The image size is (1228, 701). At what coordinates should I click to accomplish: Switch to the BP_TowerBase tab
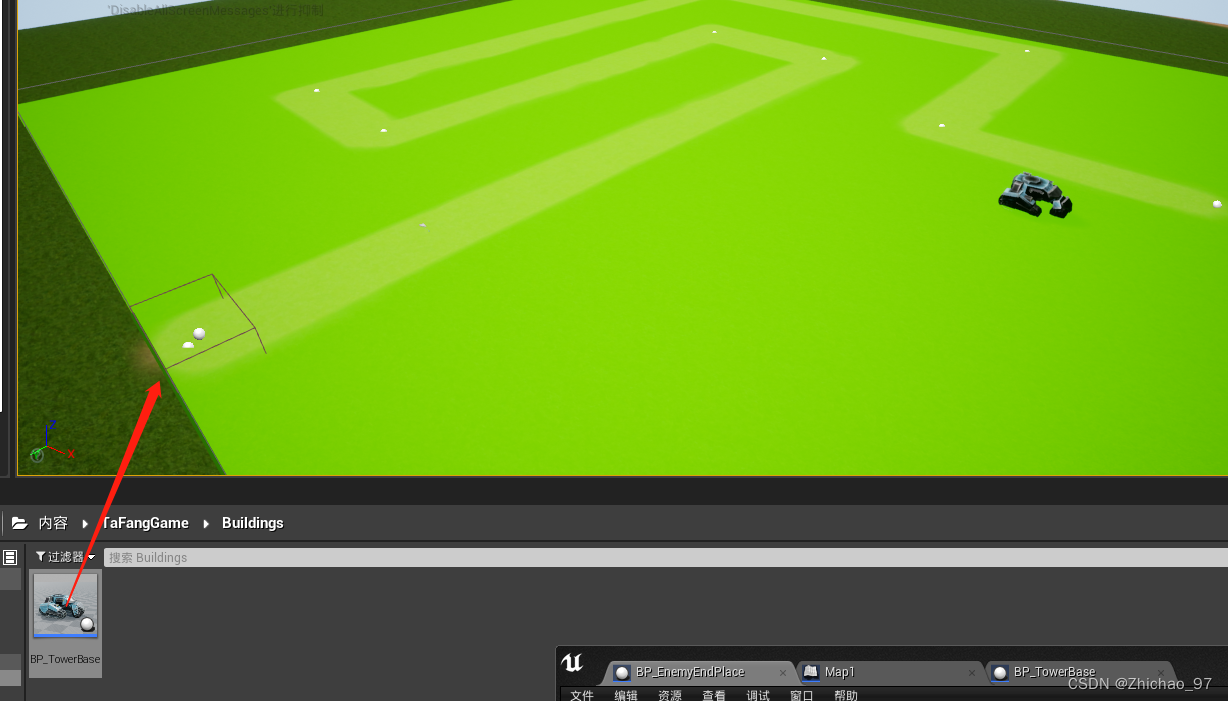tap(1057, 672)
